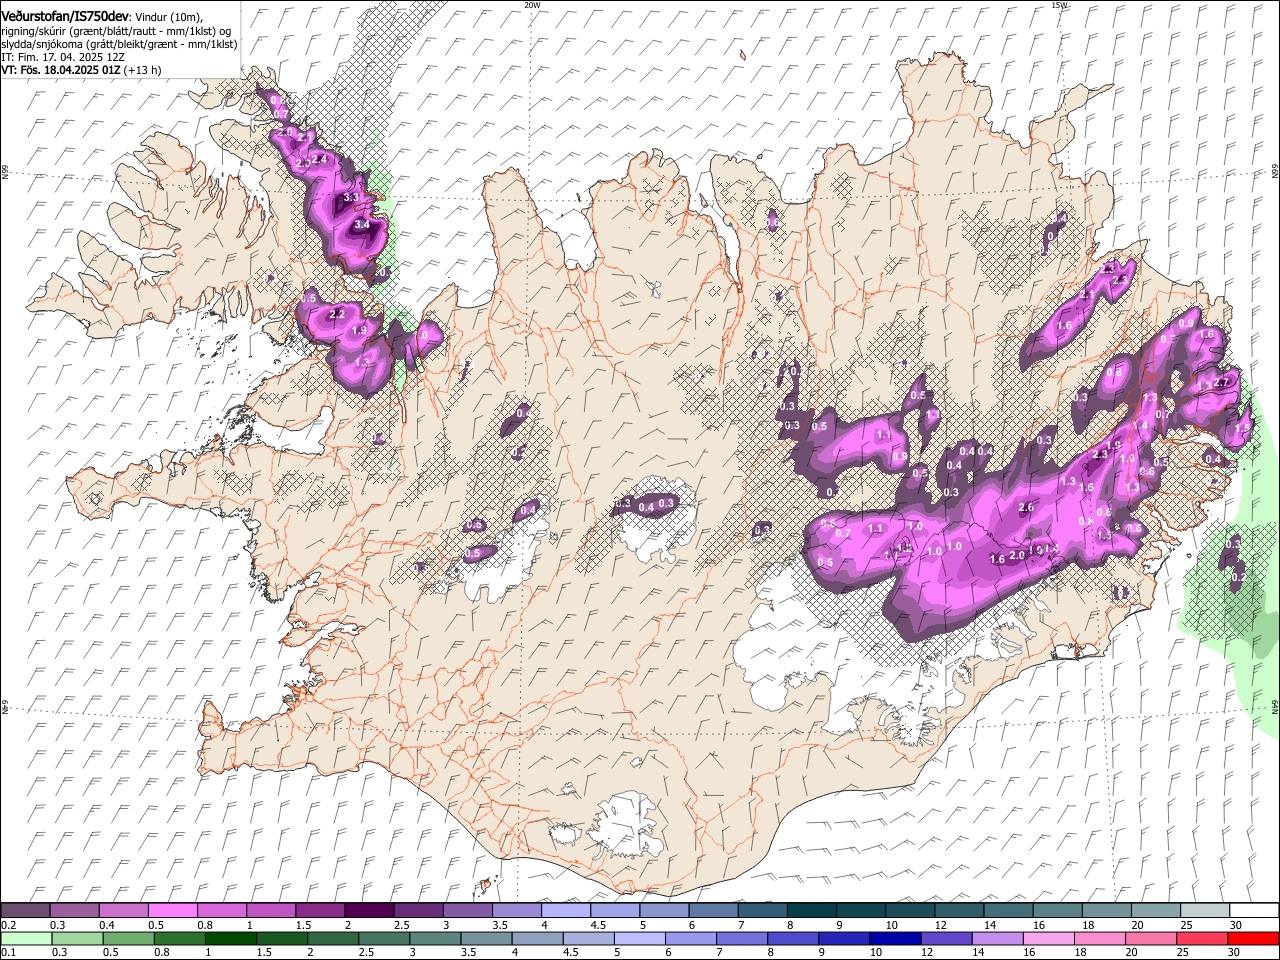Screen dimensions: 1280x960
Task: Select the light pink 16 swatch in lower legend
Action: click(1047, 939)
